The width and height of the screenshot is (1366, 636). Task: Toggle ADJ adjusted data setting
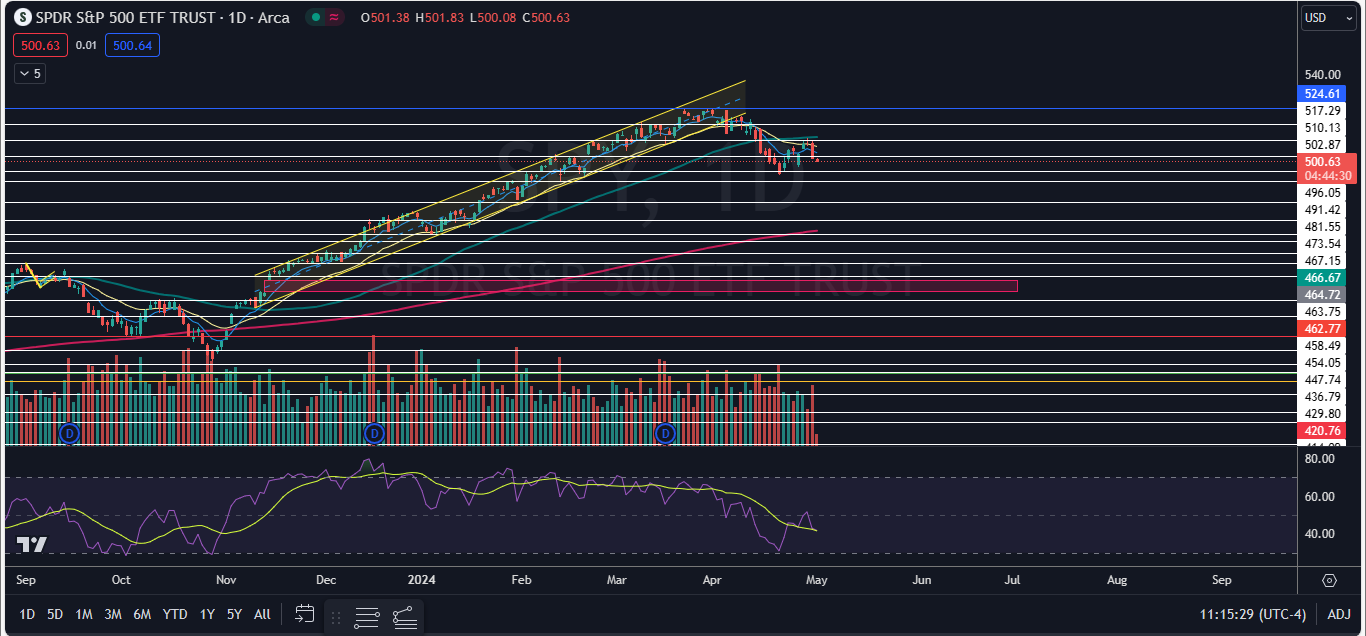pyautogui.click(x=1339, y=614)
